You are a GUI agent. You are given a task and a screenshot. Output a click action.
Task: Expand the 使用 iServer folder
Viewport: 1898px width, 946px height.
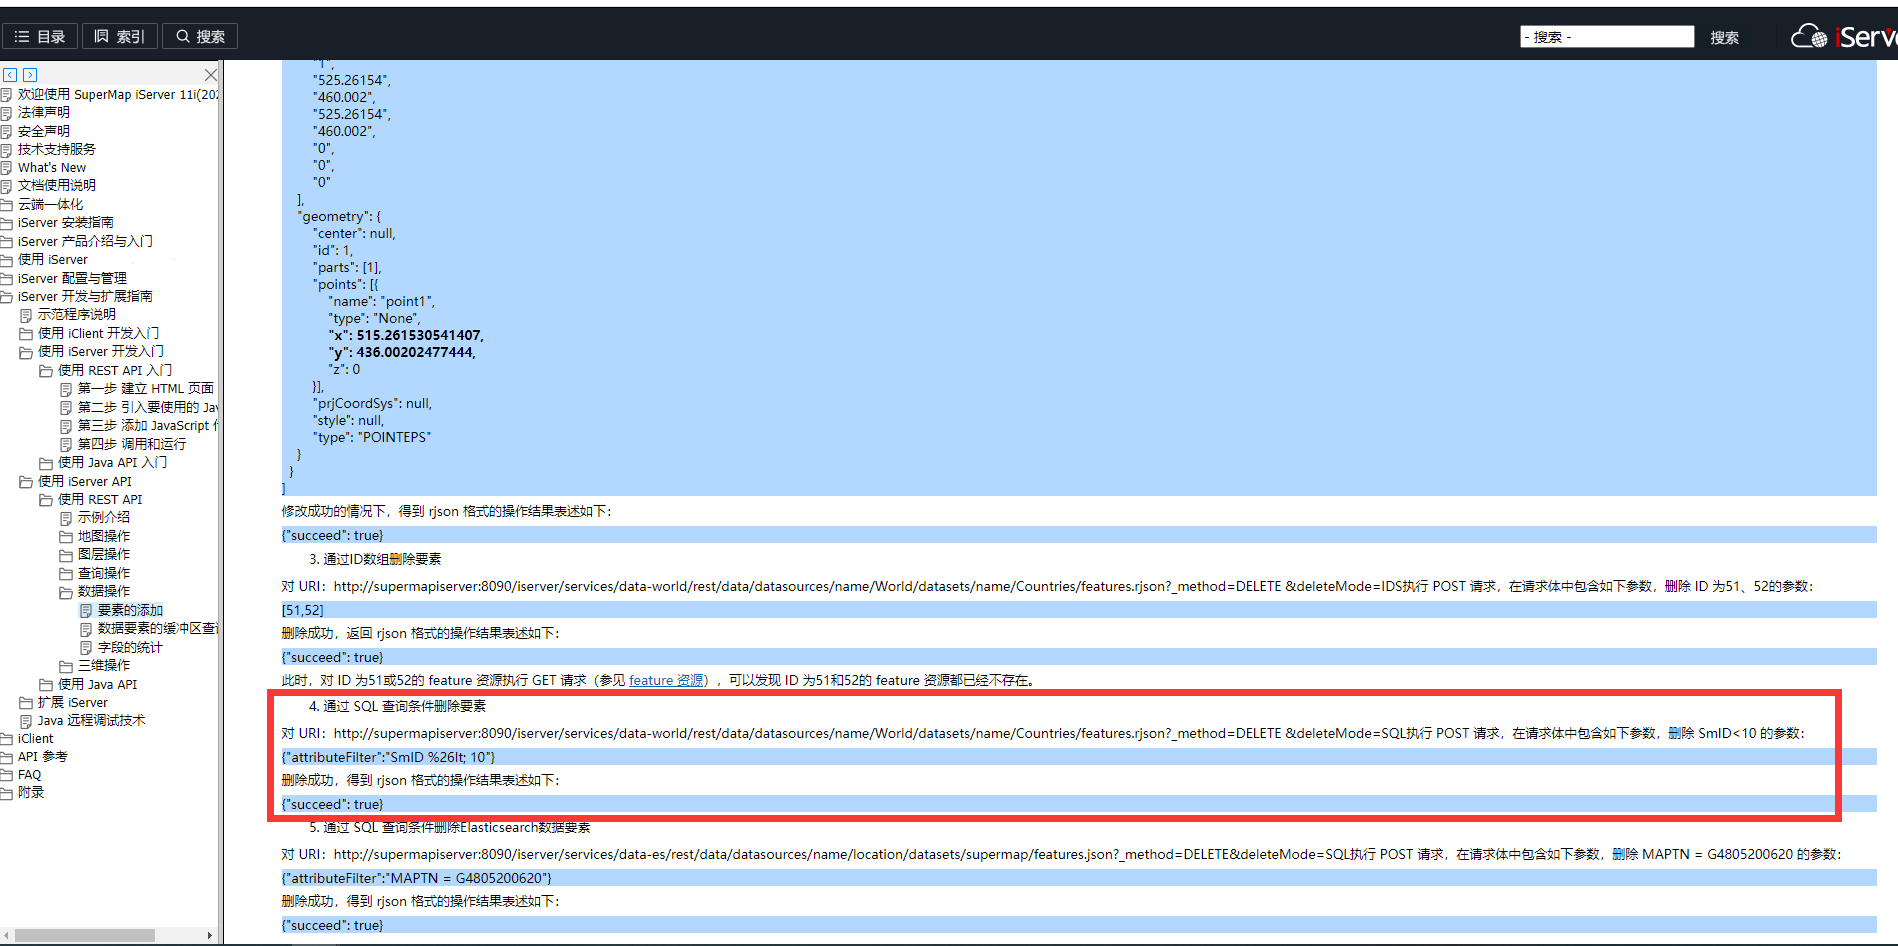coord(6,260)
